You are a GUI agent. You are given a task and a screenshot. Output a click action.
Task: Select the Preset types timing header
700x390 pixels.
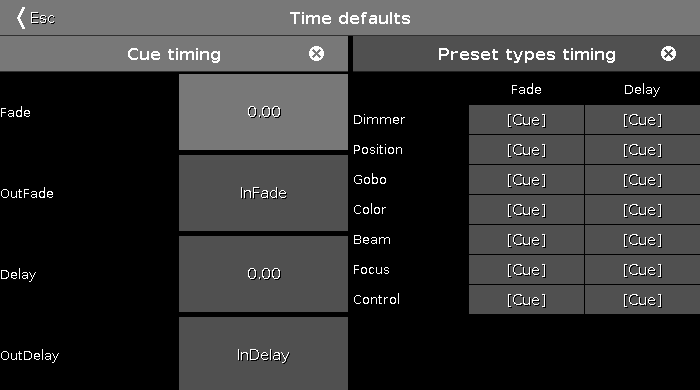click(526, 54)
